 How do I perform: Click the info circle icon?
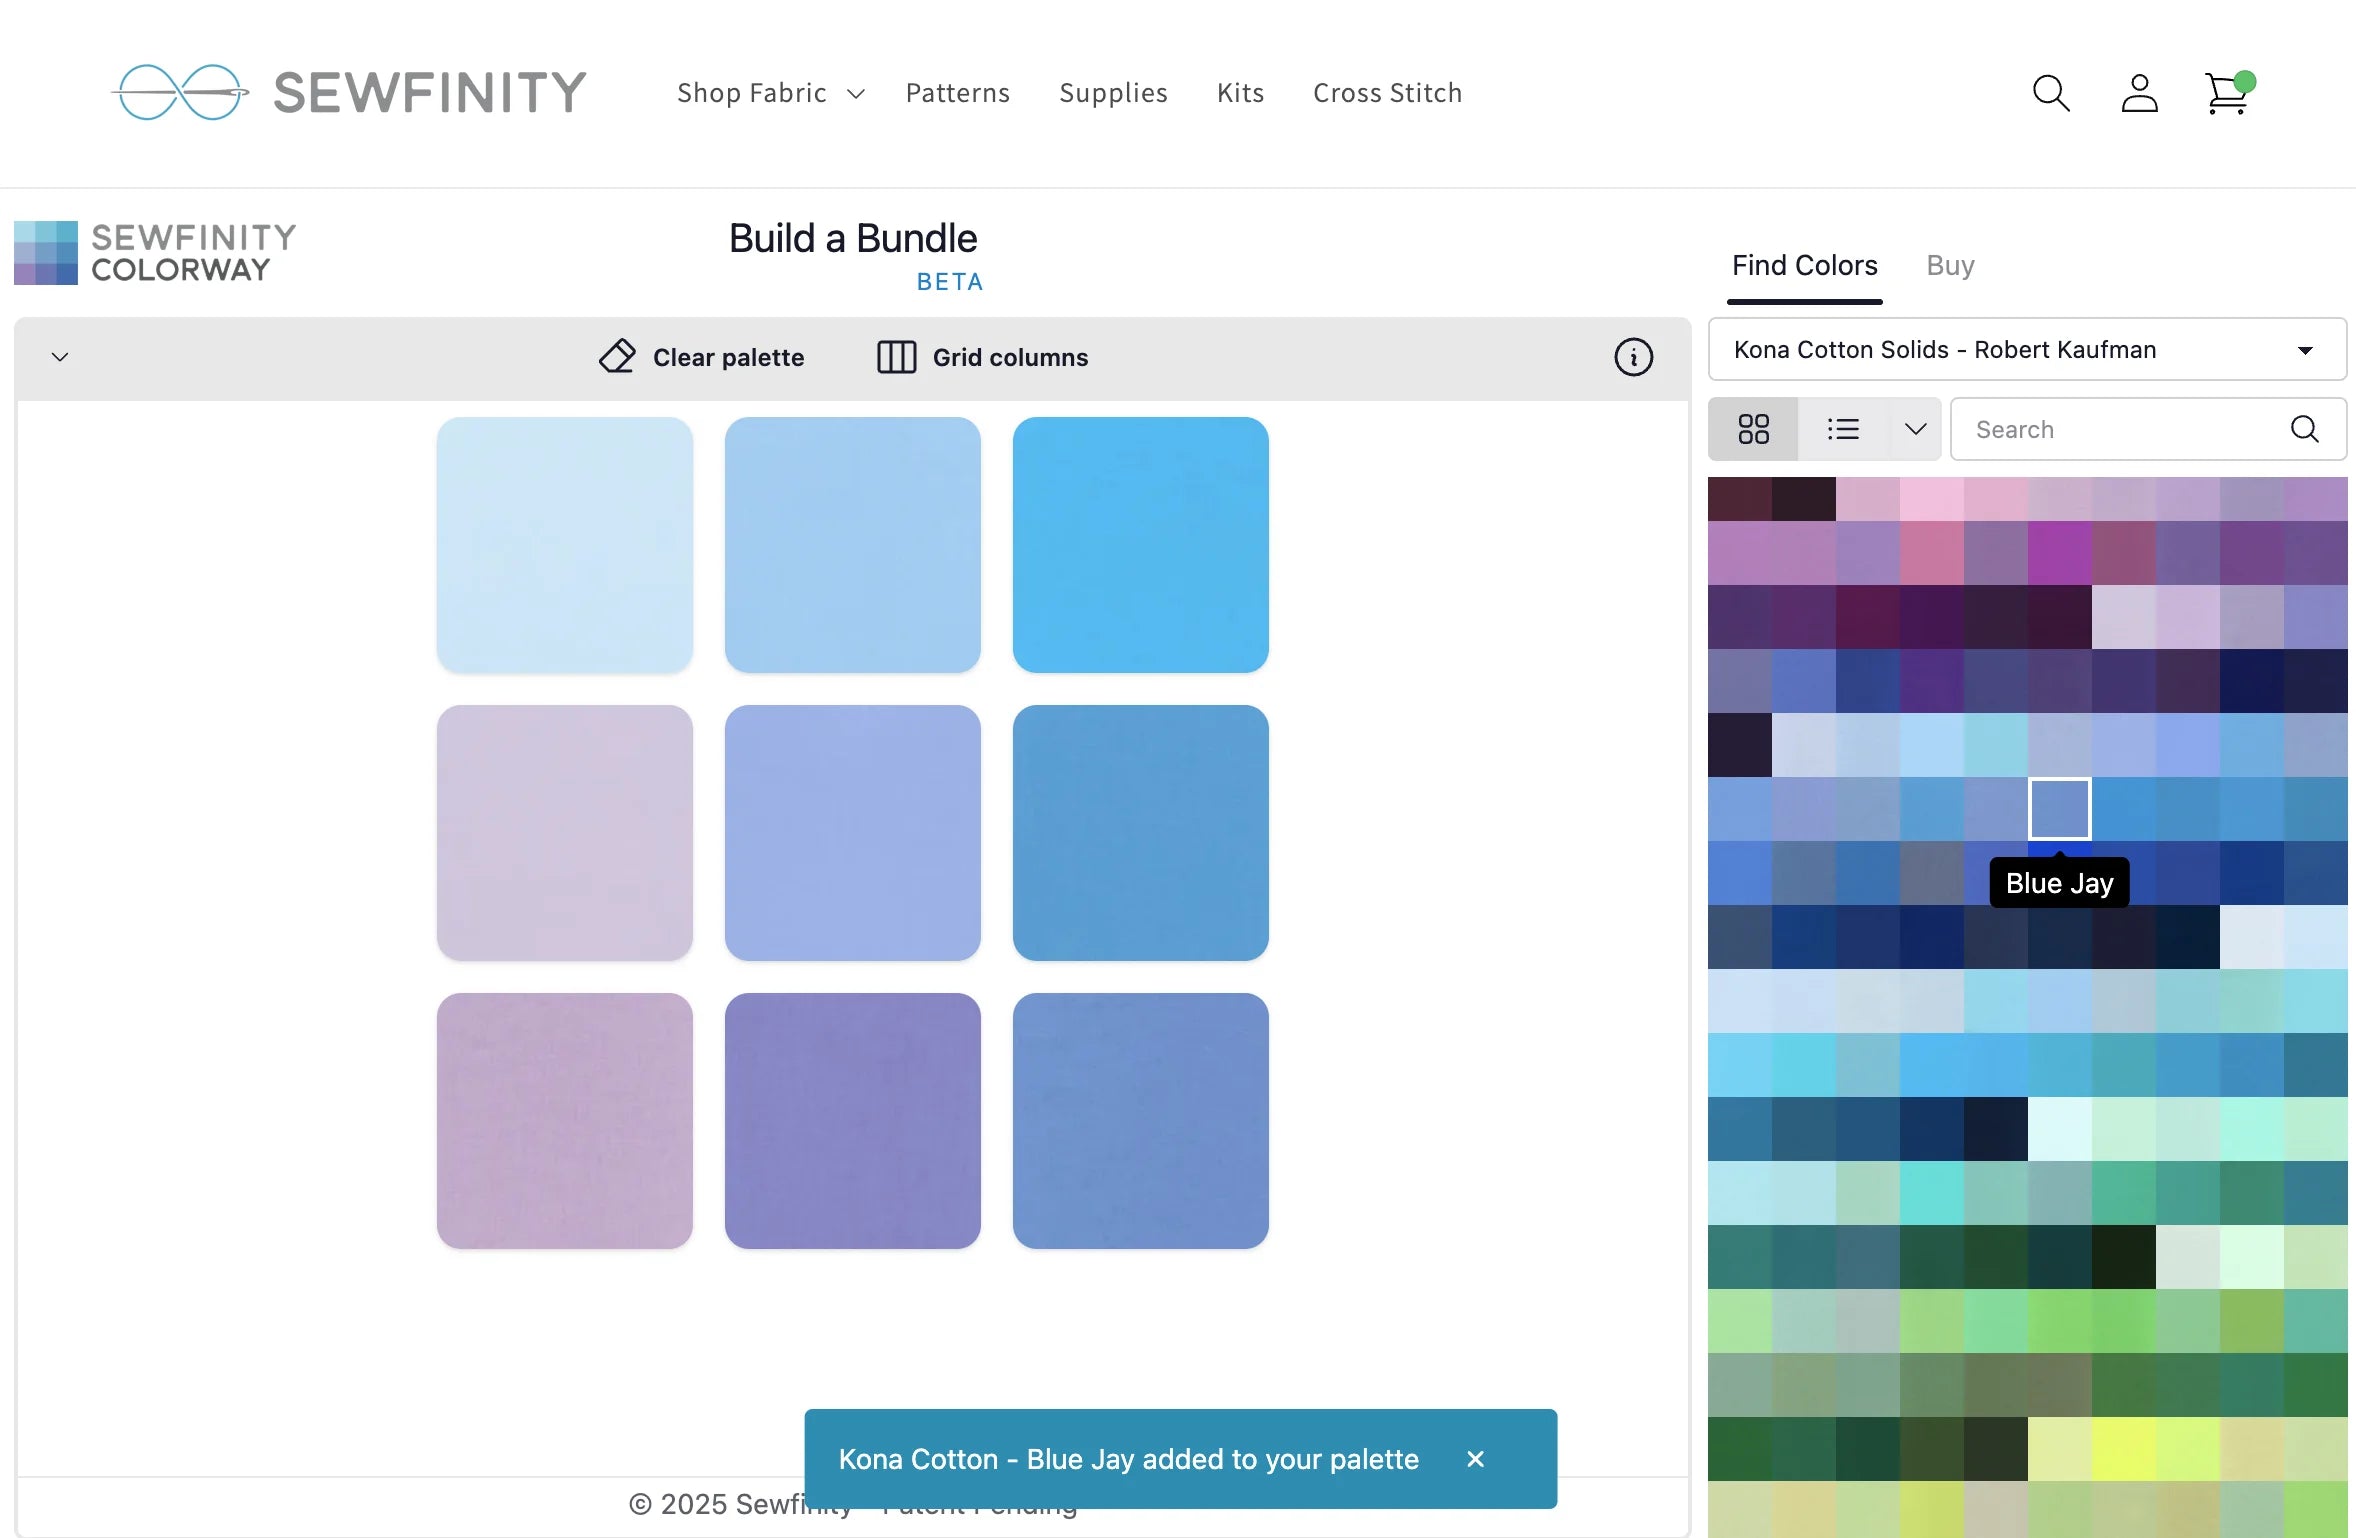[1633, 357]
